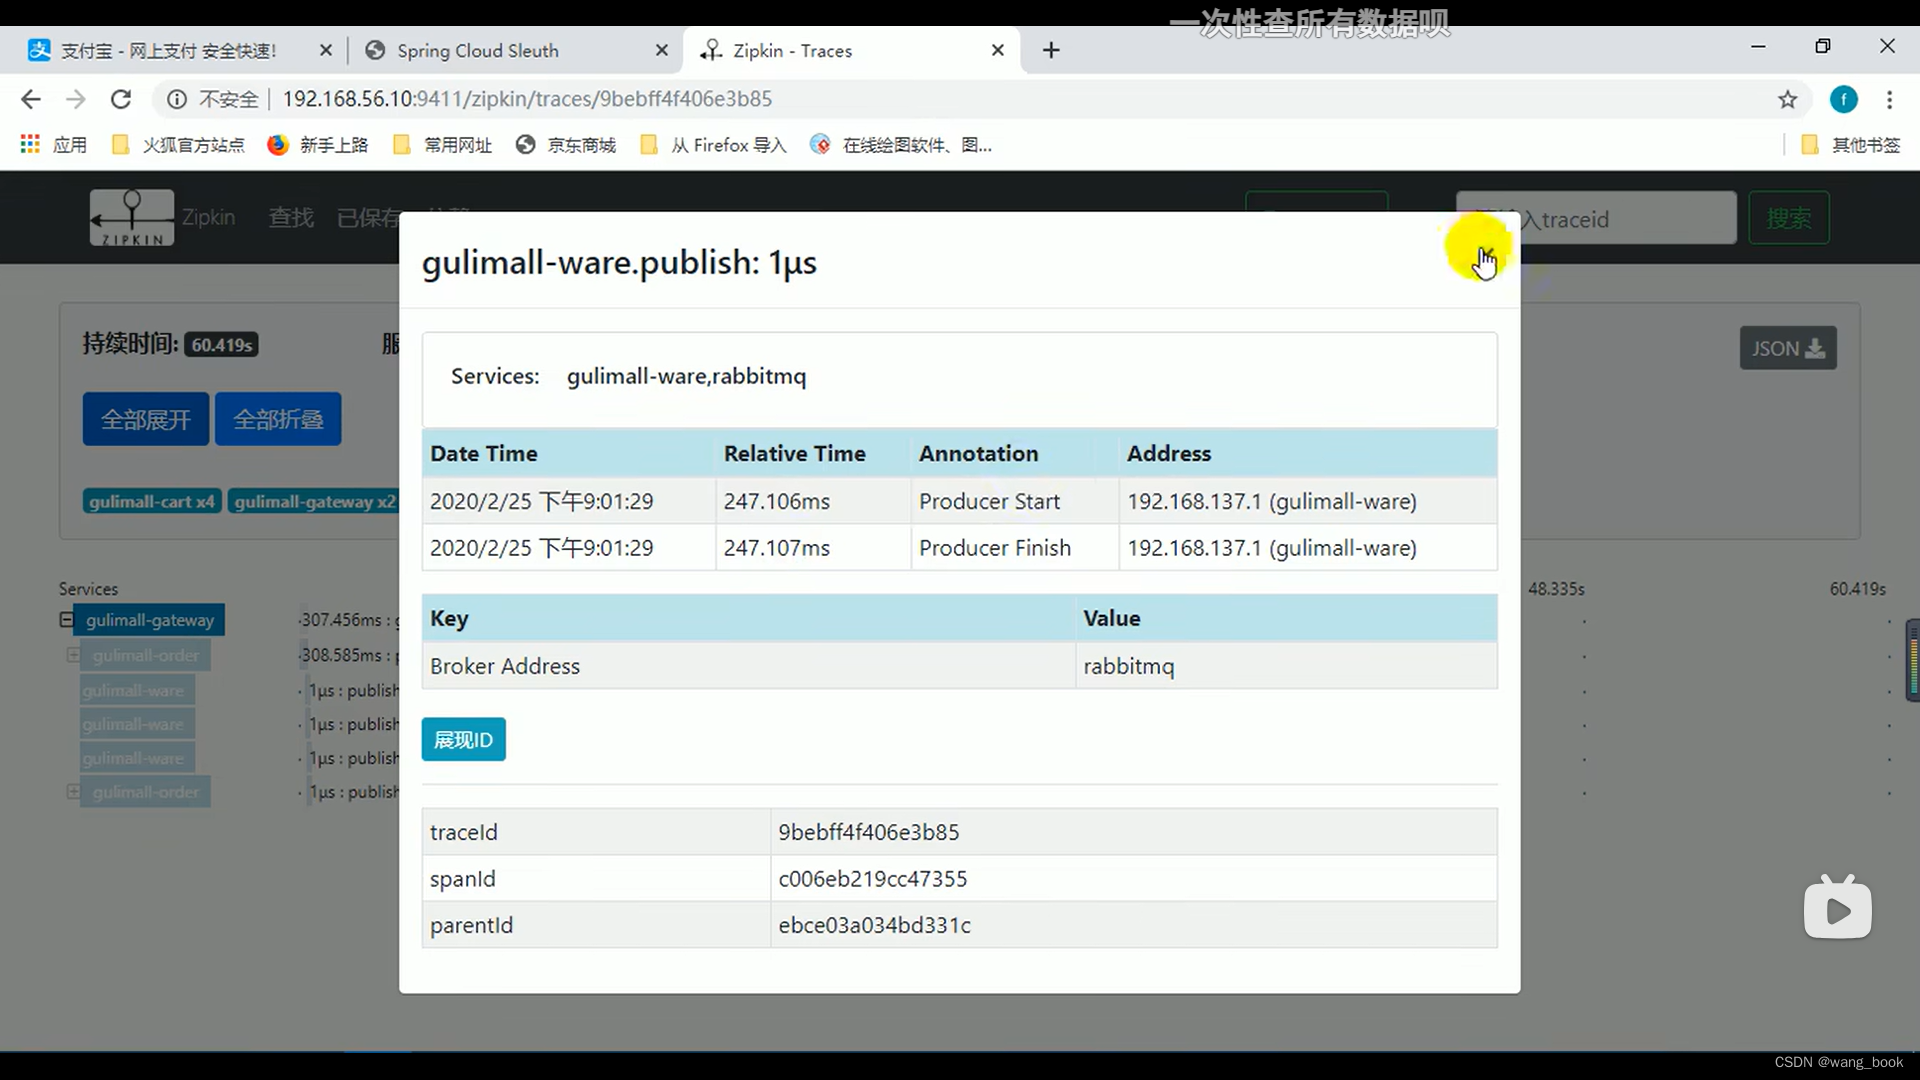Click the 60.419s duration badge
Viewport: 1920px width, 1080px height.
click(221, 345)
